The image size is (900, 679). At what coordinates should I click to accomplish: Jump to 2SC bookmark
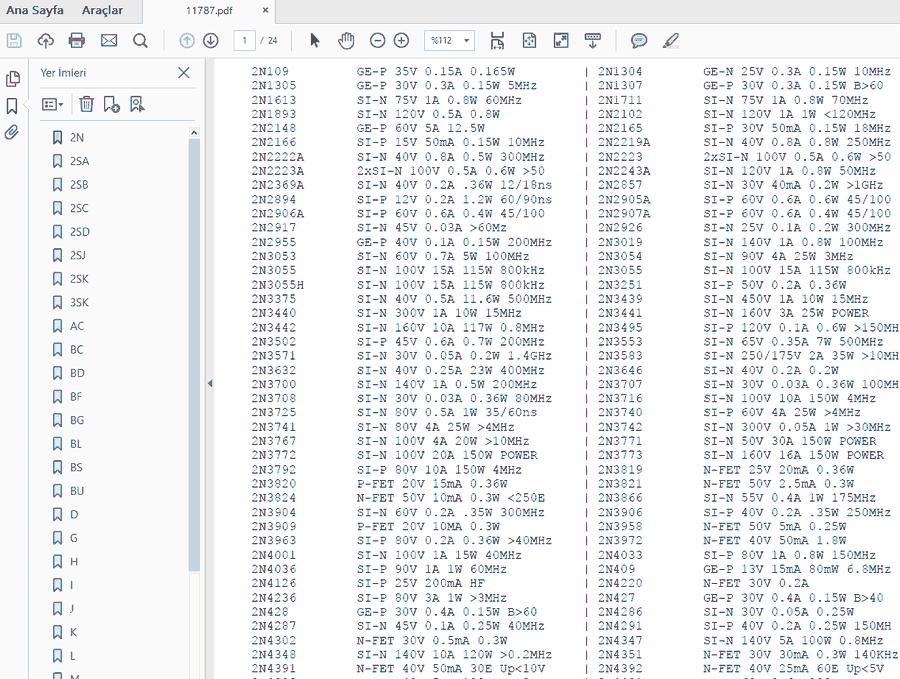point(79,208)
